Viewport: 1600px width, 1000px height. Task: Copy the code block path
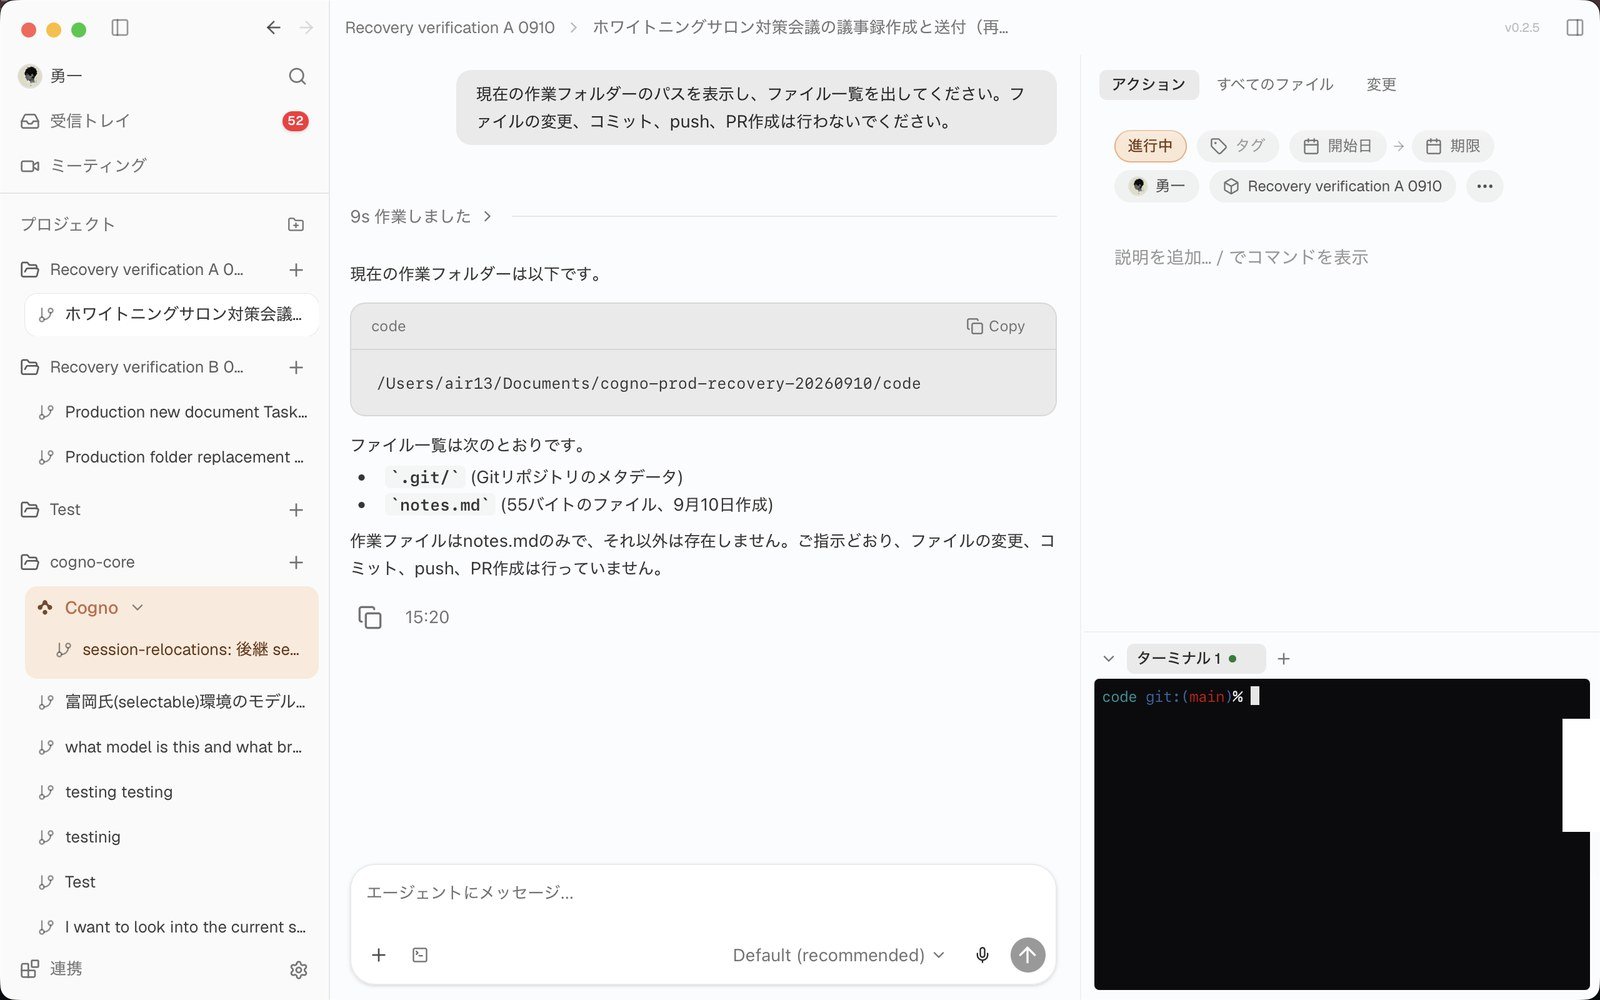coord(996,326)
